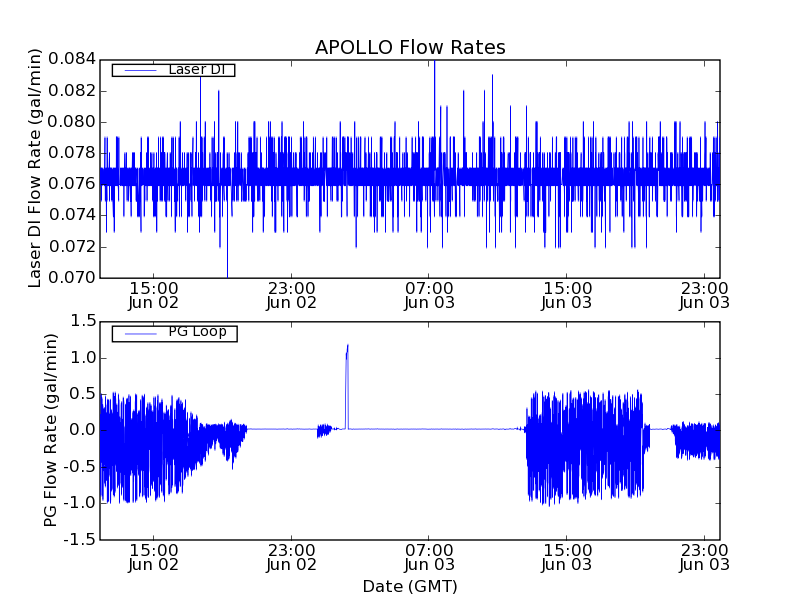Click the blue line sample in PG Loop legend
Screen dimensions: 800x600
coord(139,333)
